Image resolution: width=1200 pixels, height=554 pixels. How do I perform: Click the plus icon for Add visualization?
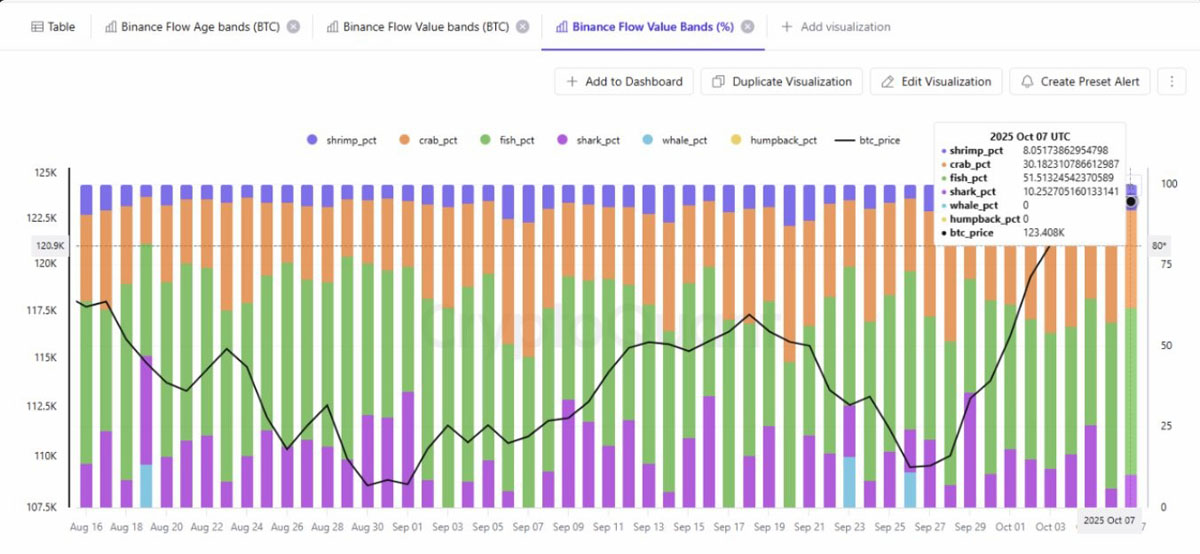787,27
